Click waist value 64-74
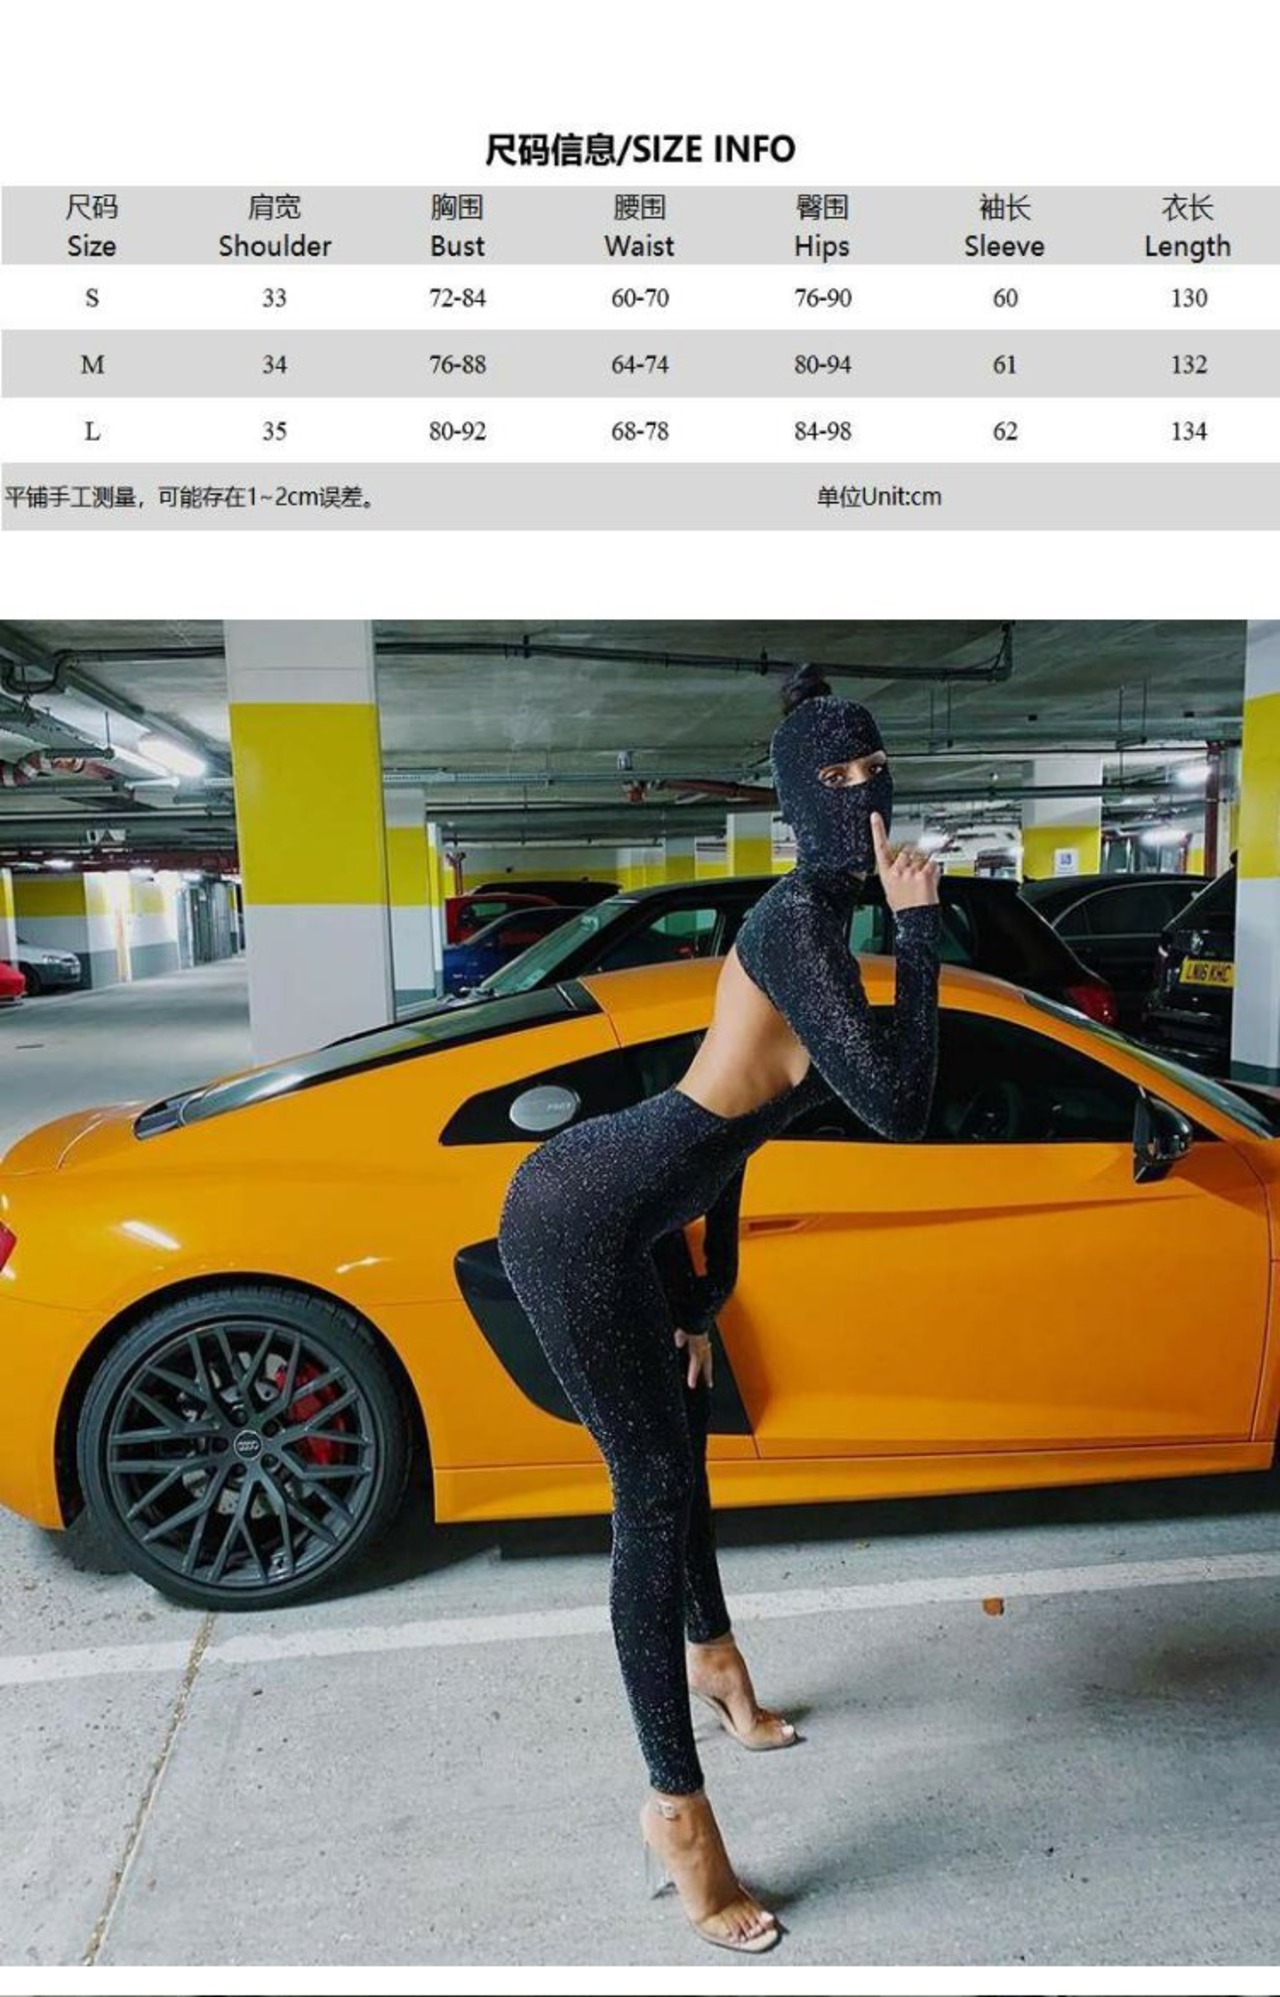Viewport: 1280px width, 1997px height. tap(640, 365)
